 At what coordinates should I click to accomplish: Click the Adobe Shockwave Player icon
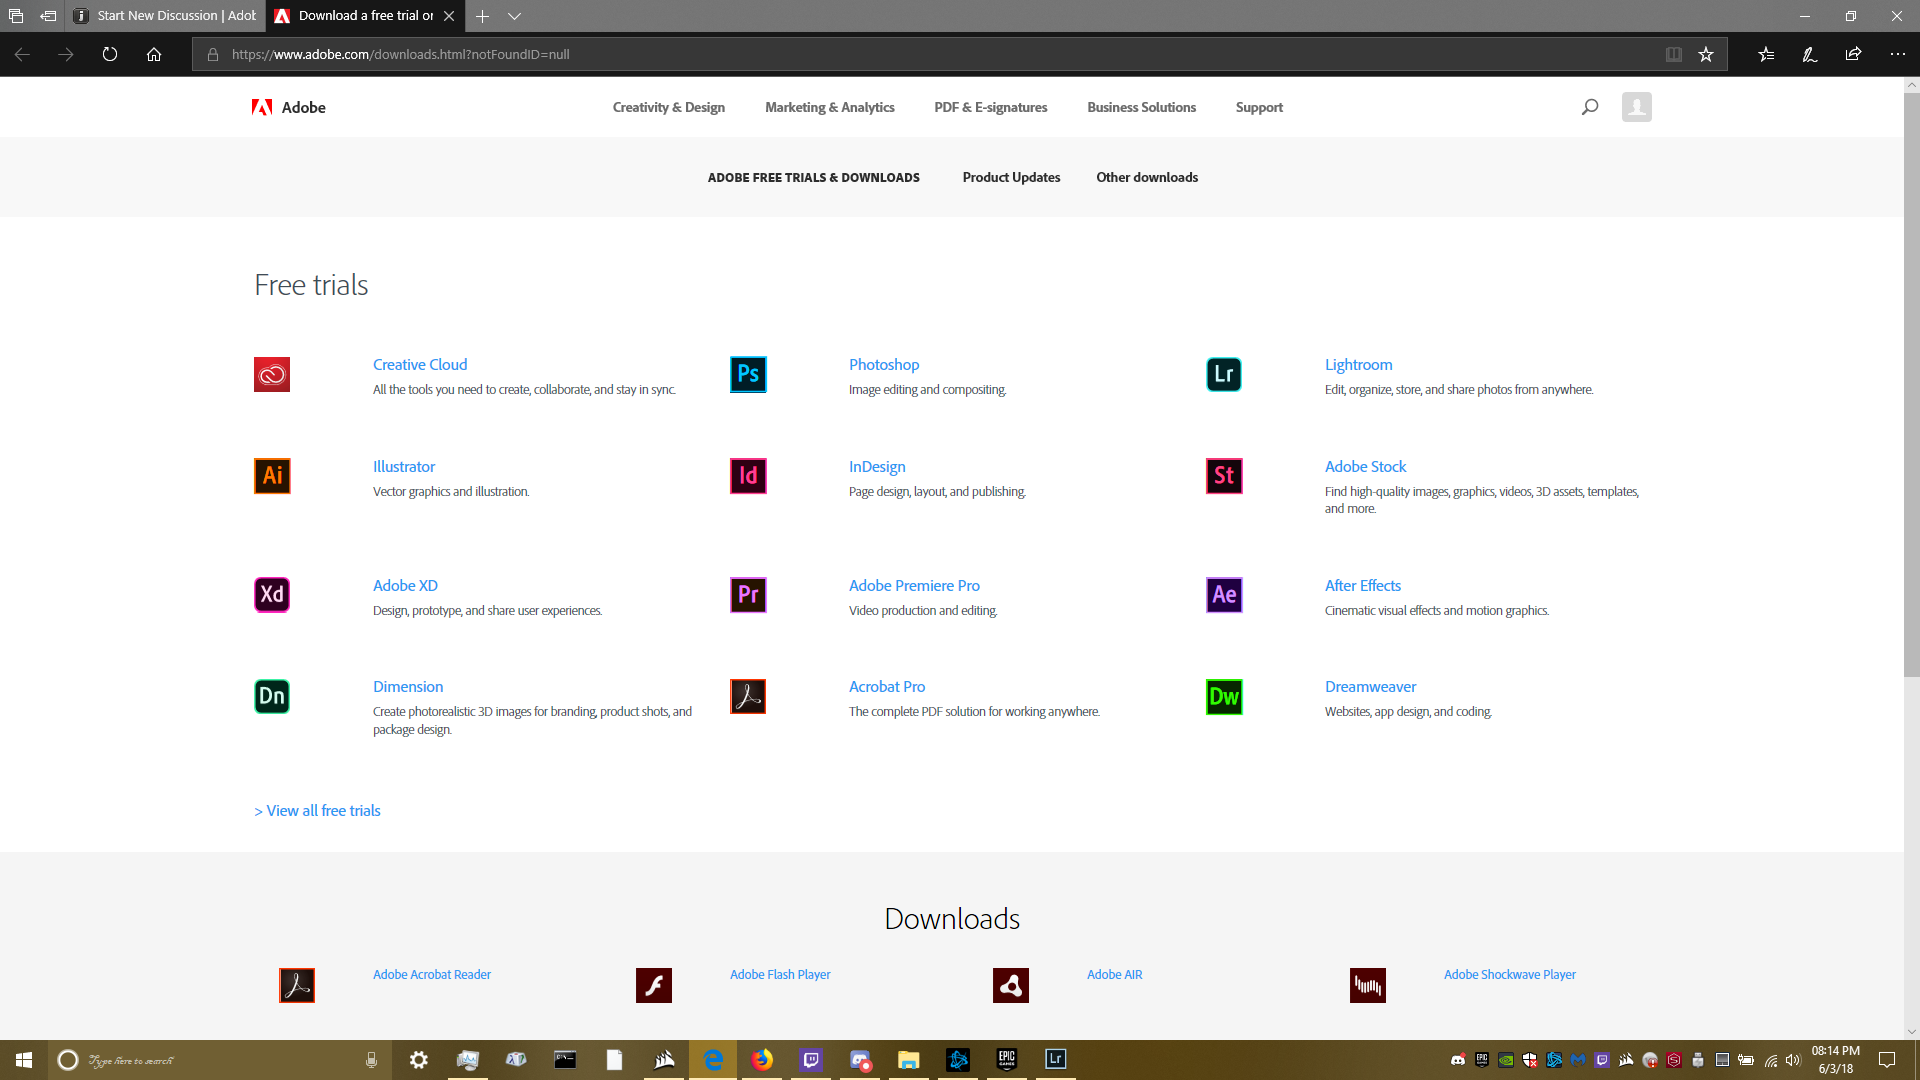coord(1368,986)
